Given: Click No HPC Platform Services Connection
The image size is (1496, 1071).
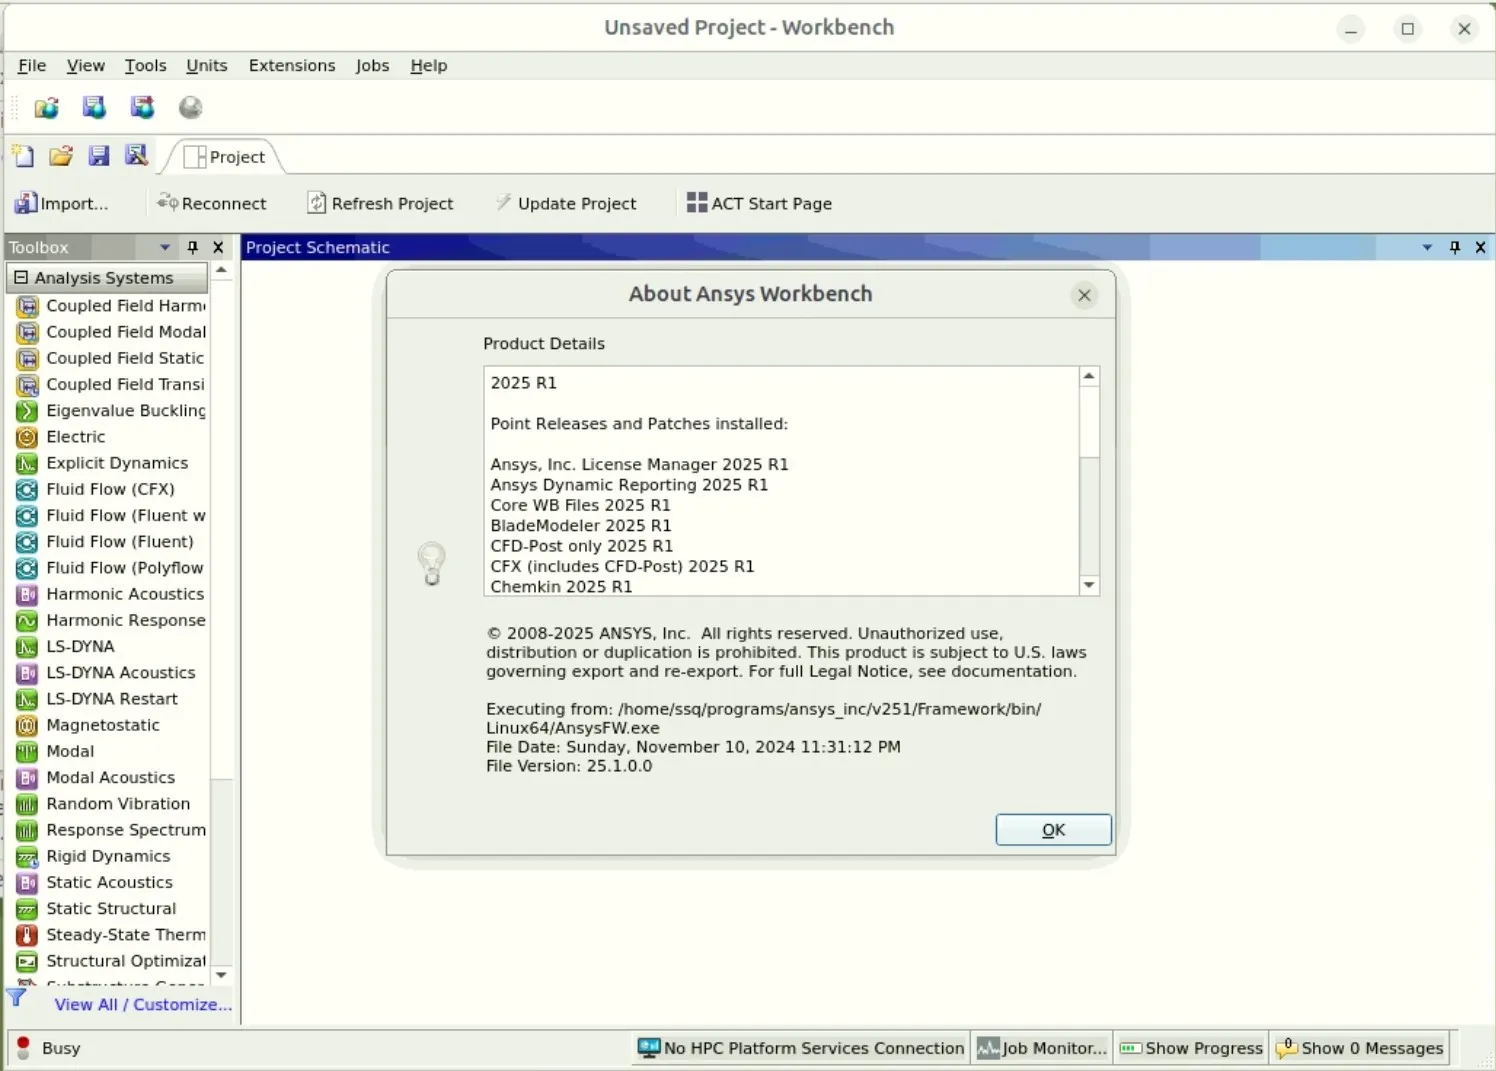Looking at the screenshot, I should click(802, 1048).
